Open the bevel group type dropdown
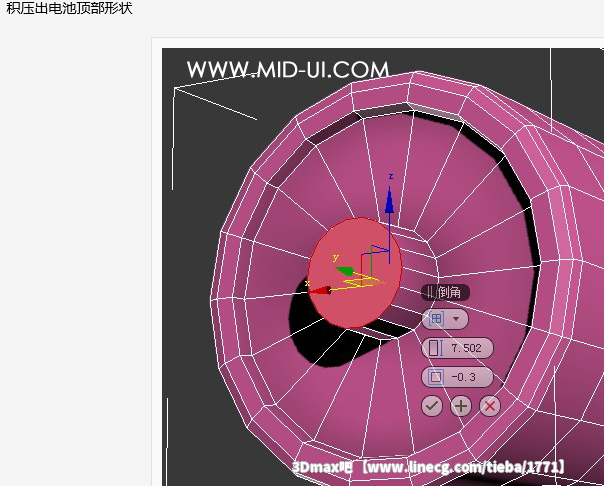Screen dimensions: 604x486 click(x=445, y=319)
